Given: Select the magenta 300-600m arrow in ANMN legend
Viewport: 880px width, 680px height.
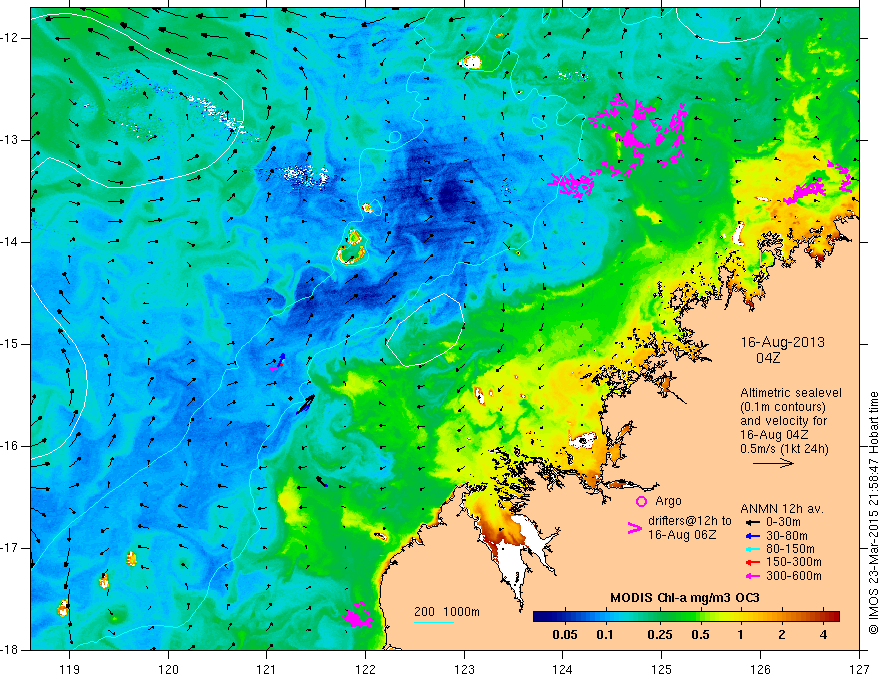Looking at the screenshot, I should coord(753,576).
